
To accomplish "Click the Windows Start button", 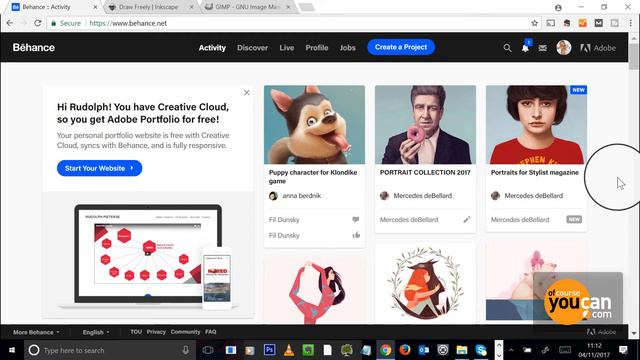I will (x=12, y=350).
